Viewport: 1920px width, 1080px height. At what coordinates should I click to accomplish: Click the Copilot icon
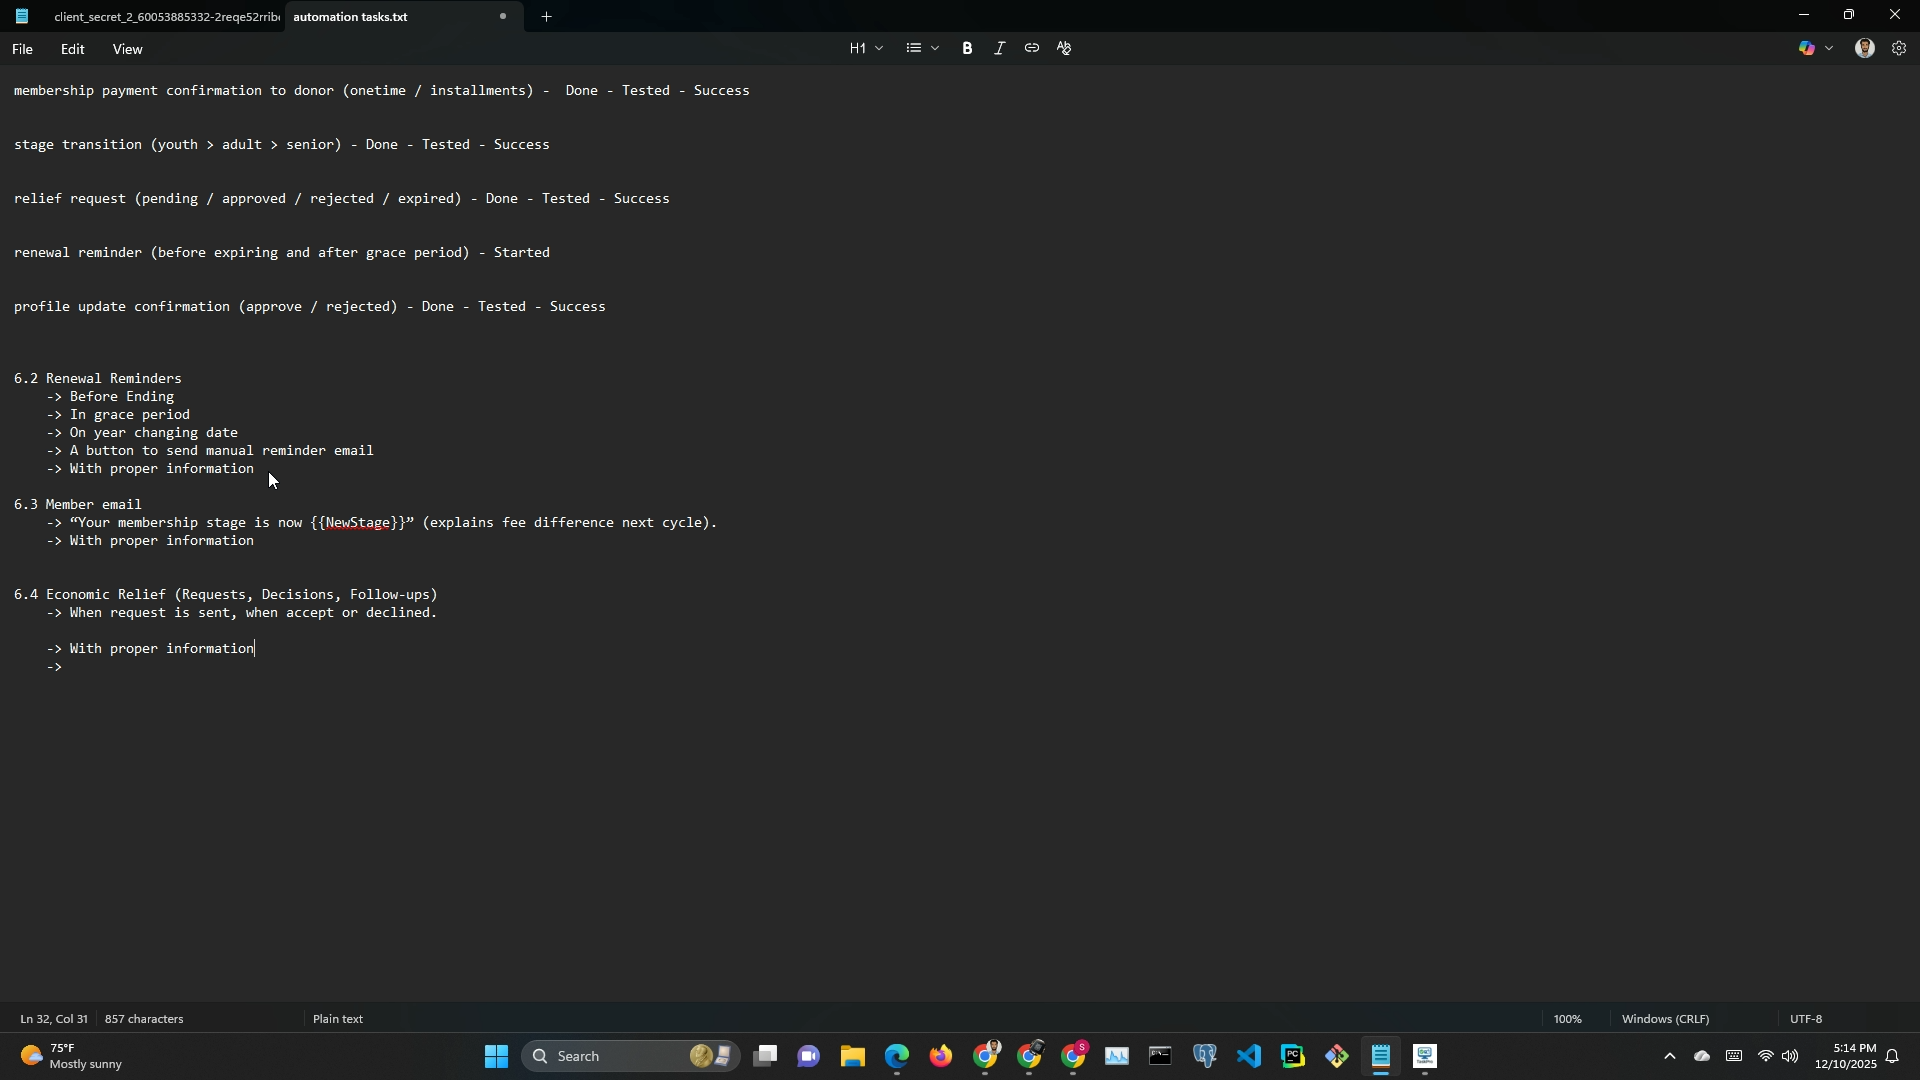1807,48
